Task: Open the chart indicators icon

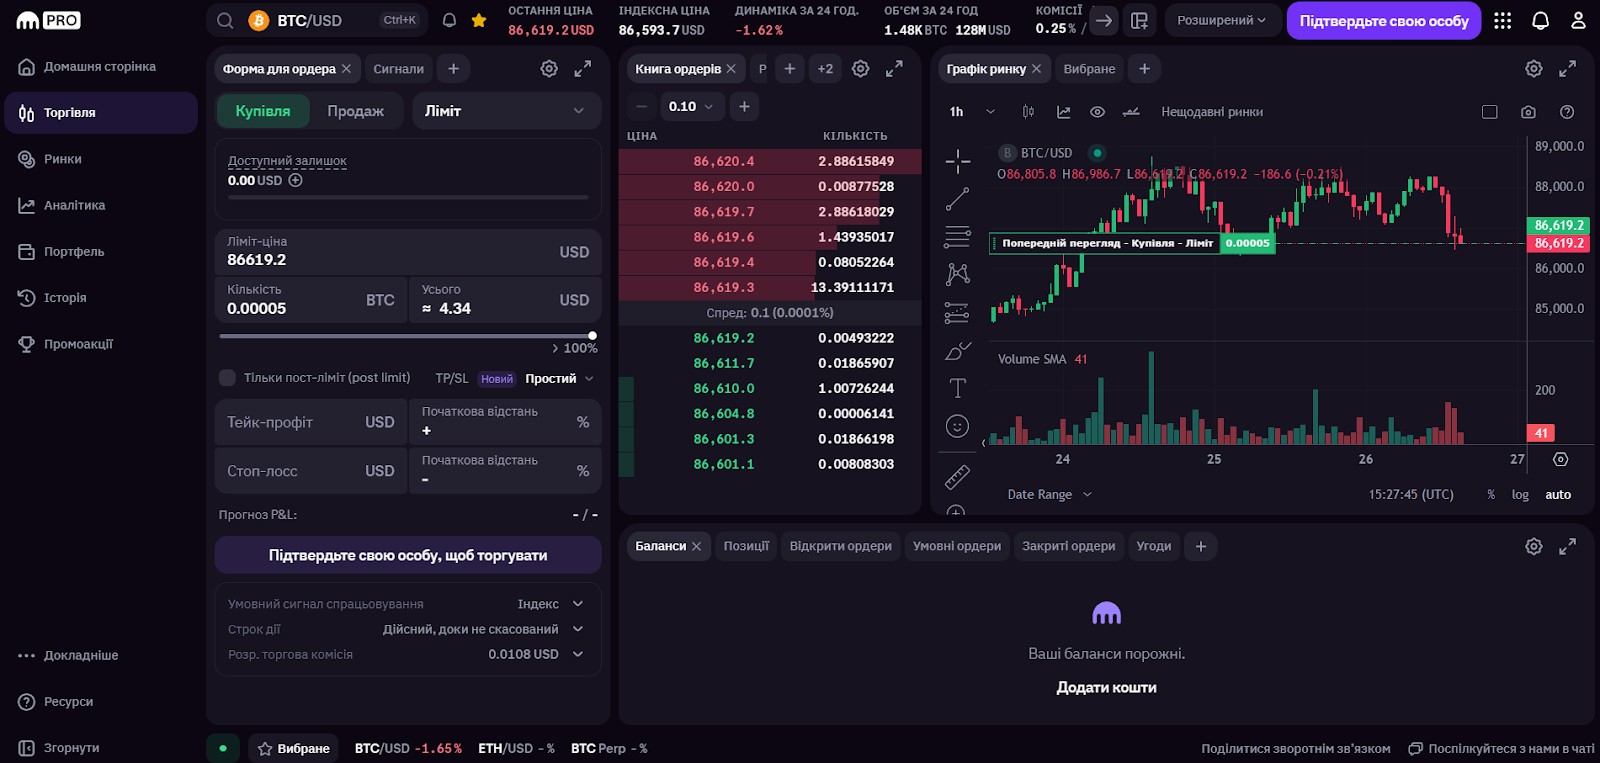Action: pyautogui.click(x=1063, y=112)
